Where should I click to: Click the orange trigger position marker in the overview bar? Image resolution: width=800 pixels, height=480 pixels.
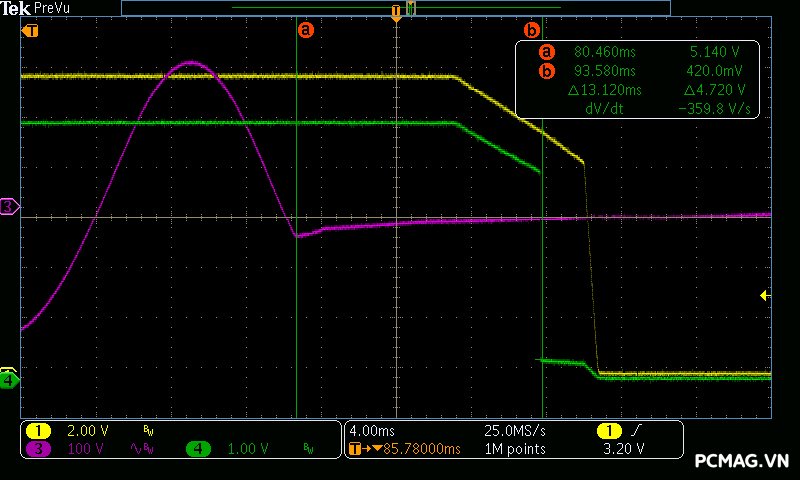tap(396, 11)
